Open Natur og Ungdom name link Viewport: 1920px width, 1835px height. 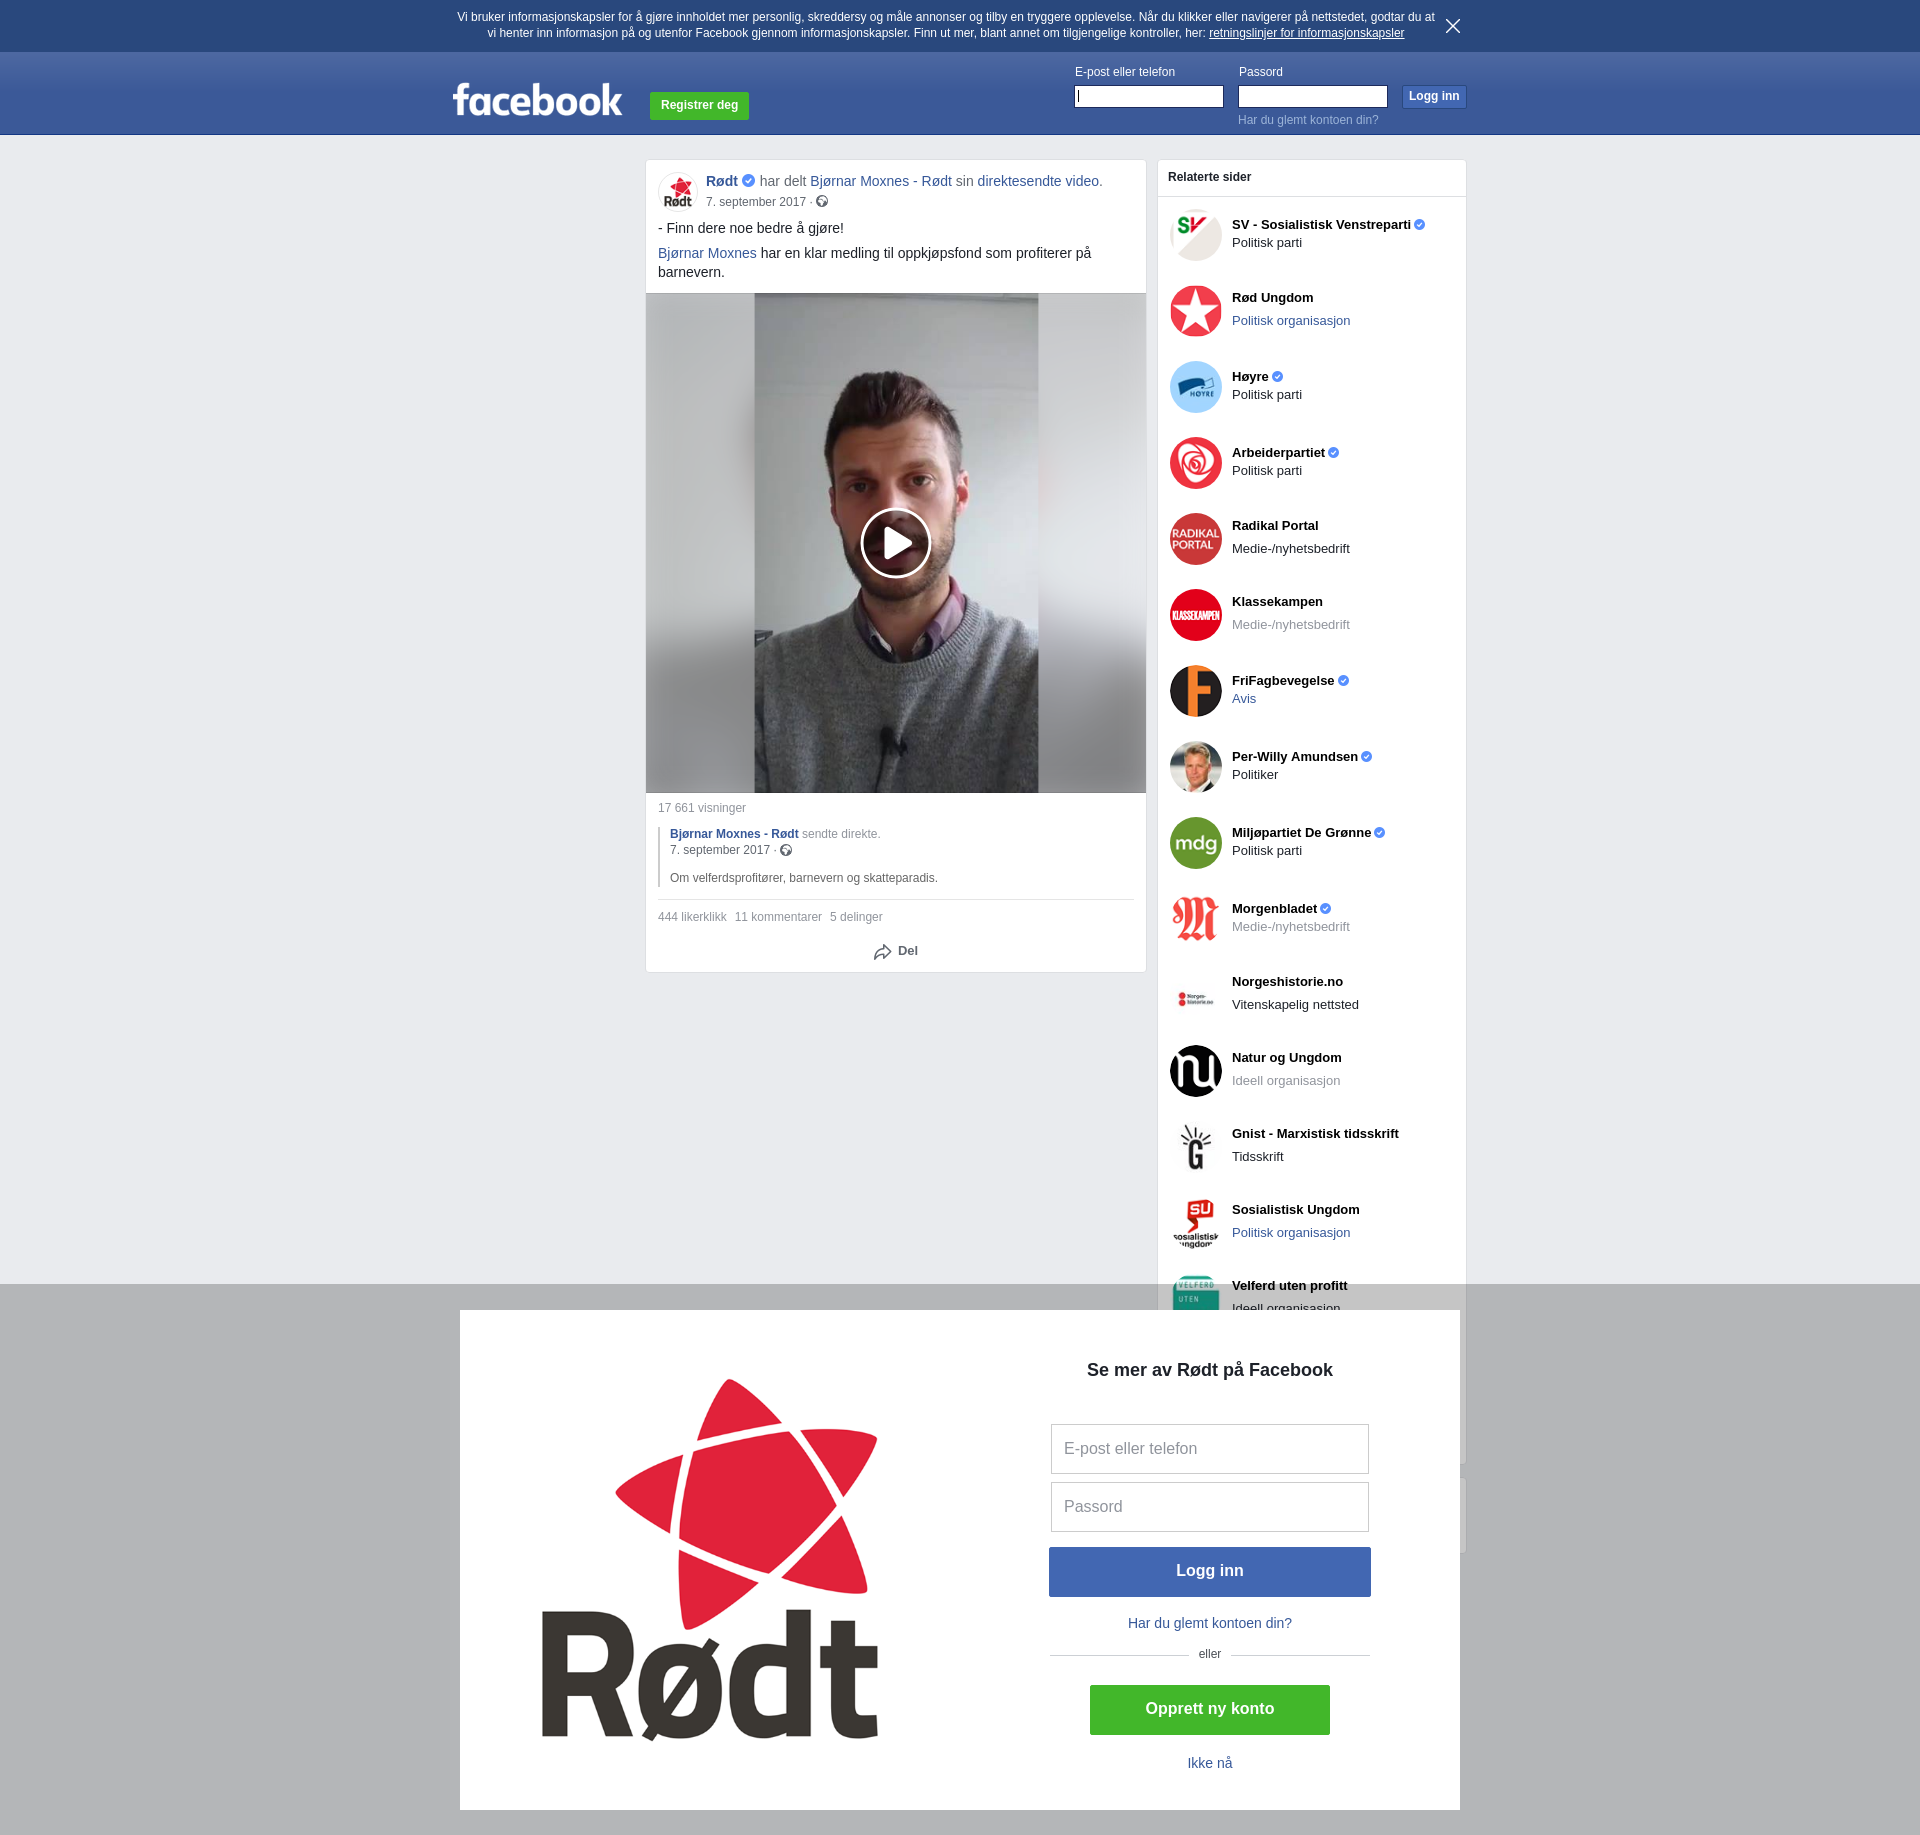coord(1286,1058)
